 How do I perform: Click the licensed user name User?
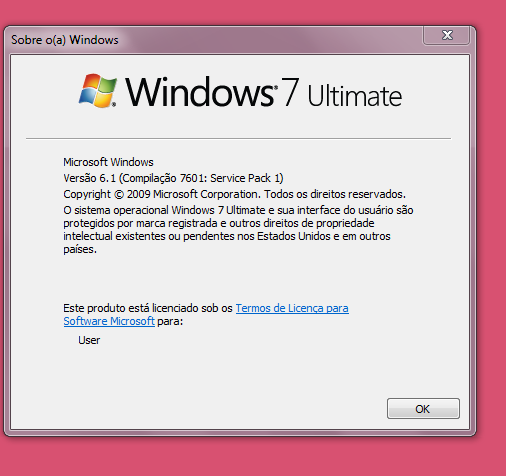(89, 340)
